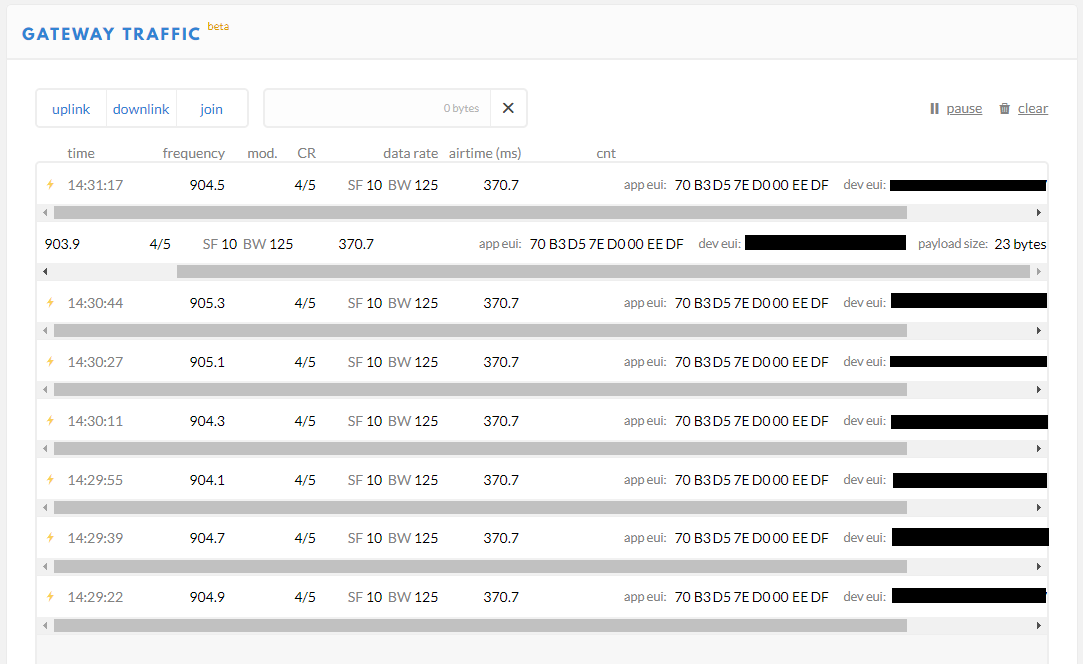Click right scroll arrow under 14:29:39 row
Screen dimensions: 1083x664
[1039, 567]
